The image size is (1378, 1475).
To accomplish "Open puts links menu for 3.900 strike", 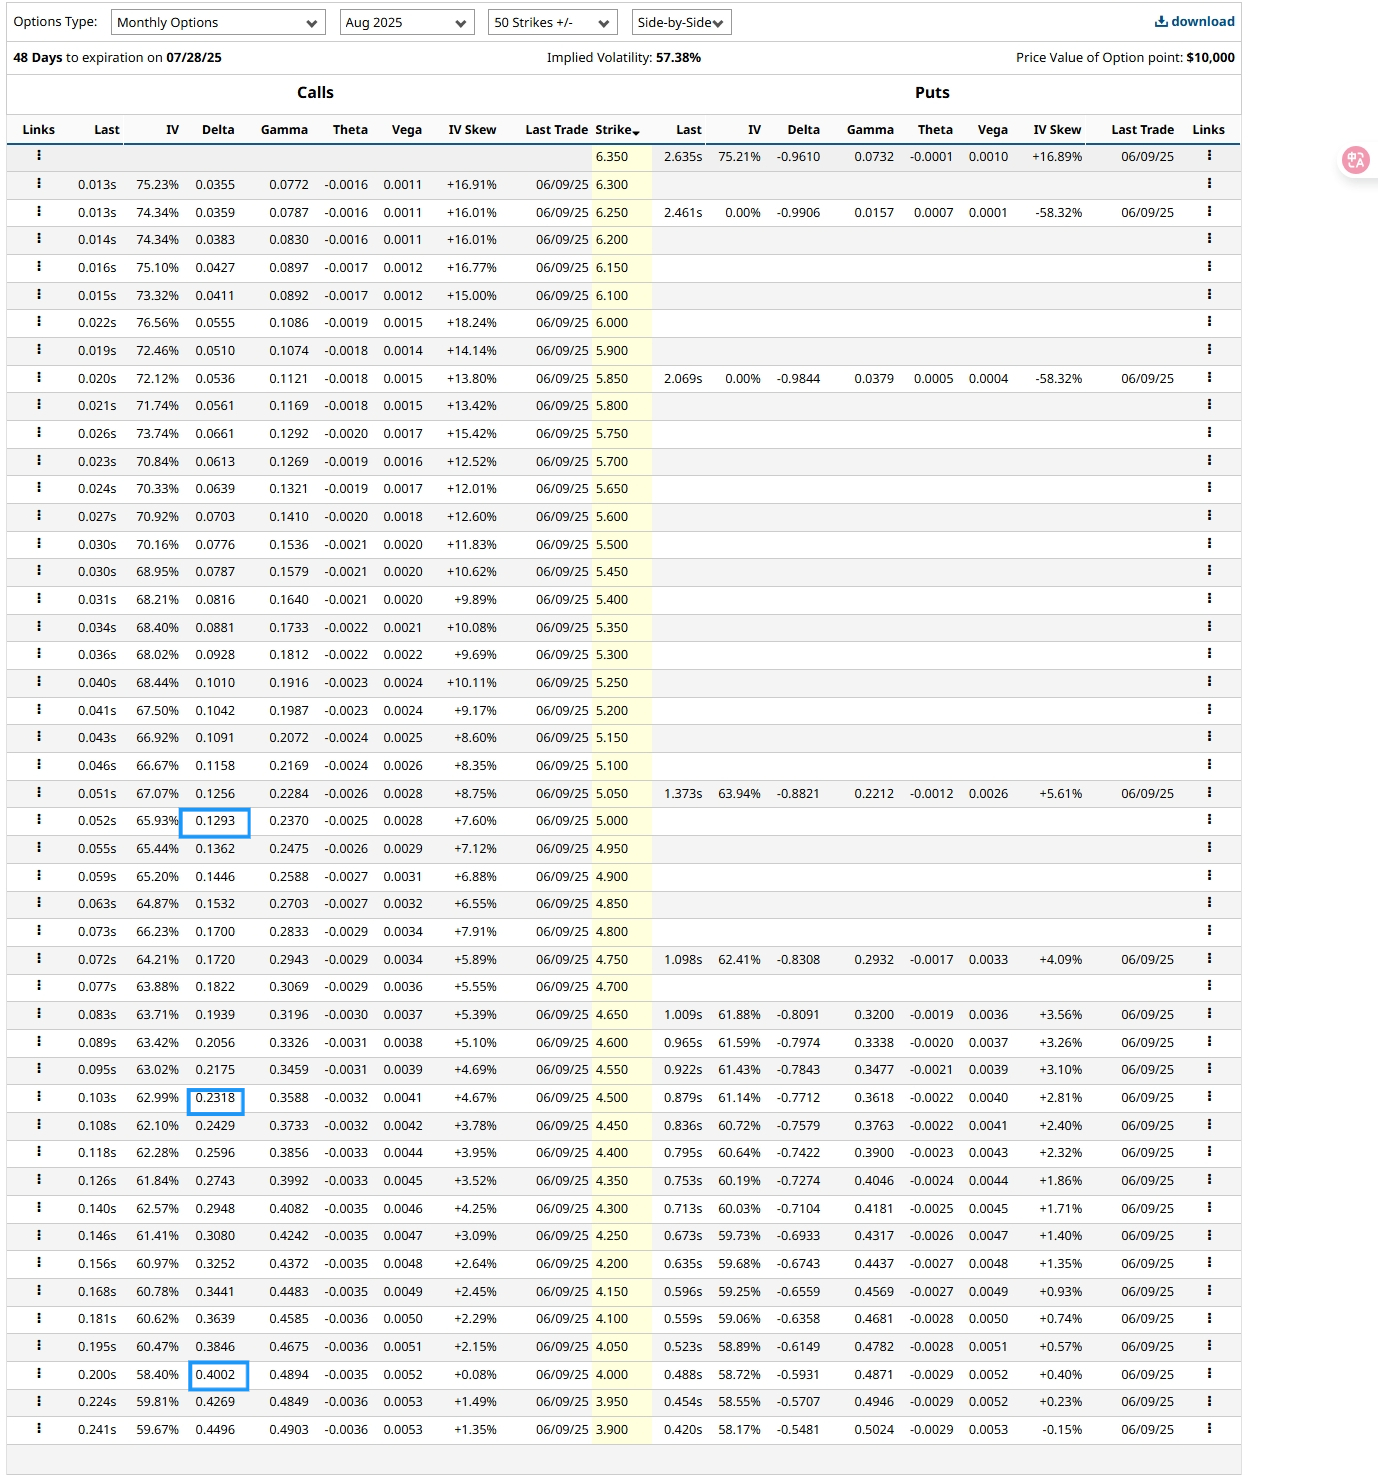I will click(x=1209, y=1429).
